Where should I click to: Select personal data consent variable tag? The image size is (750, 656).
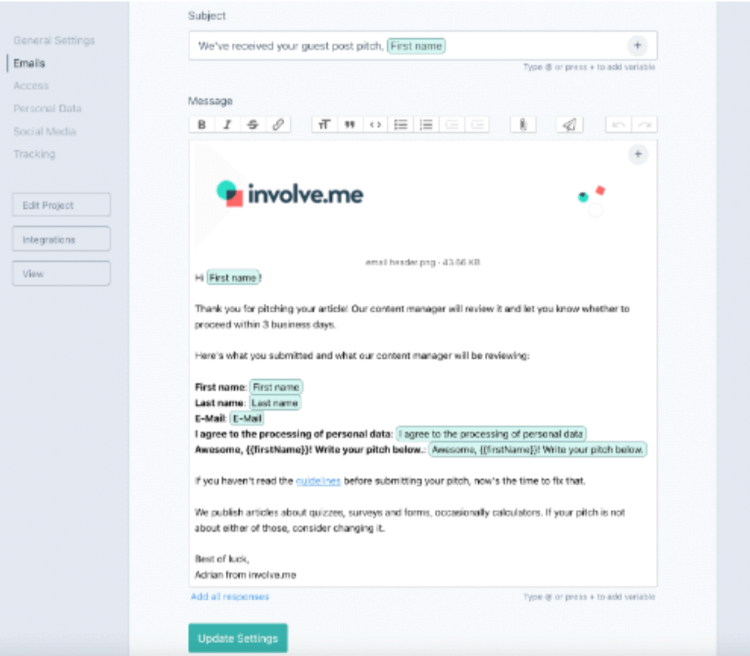click(x=491, y=434)
